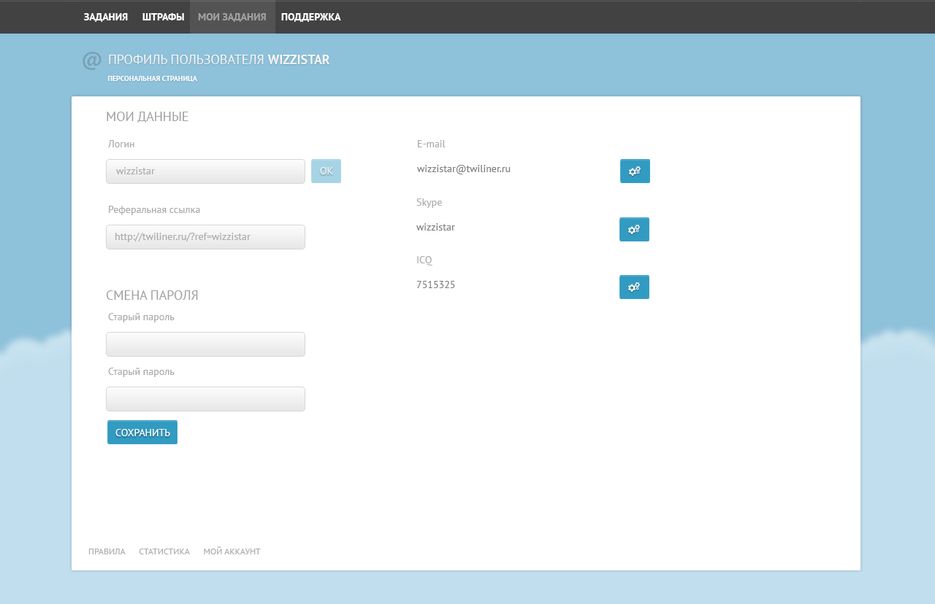Click the СОХРАНИТЬ button
Image resolution: width=935 pixels, height=604 pixels.
click(142, 432)
